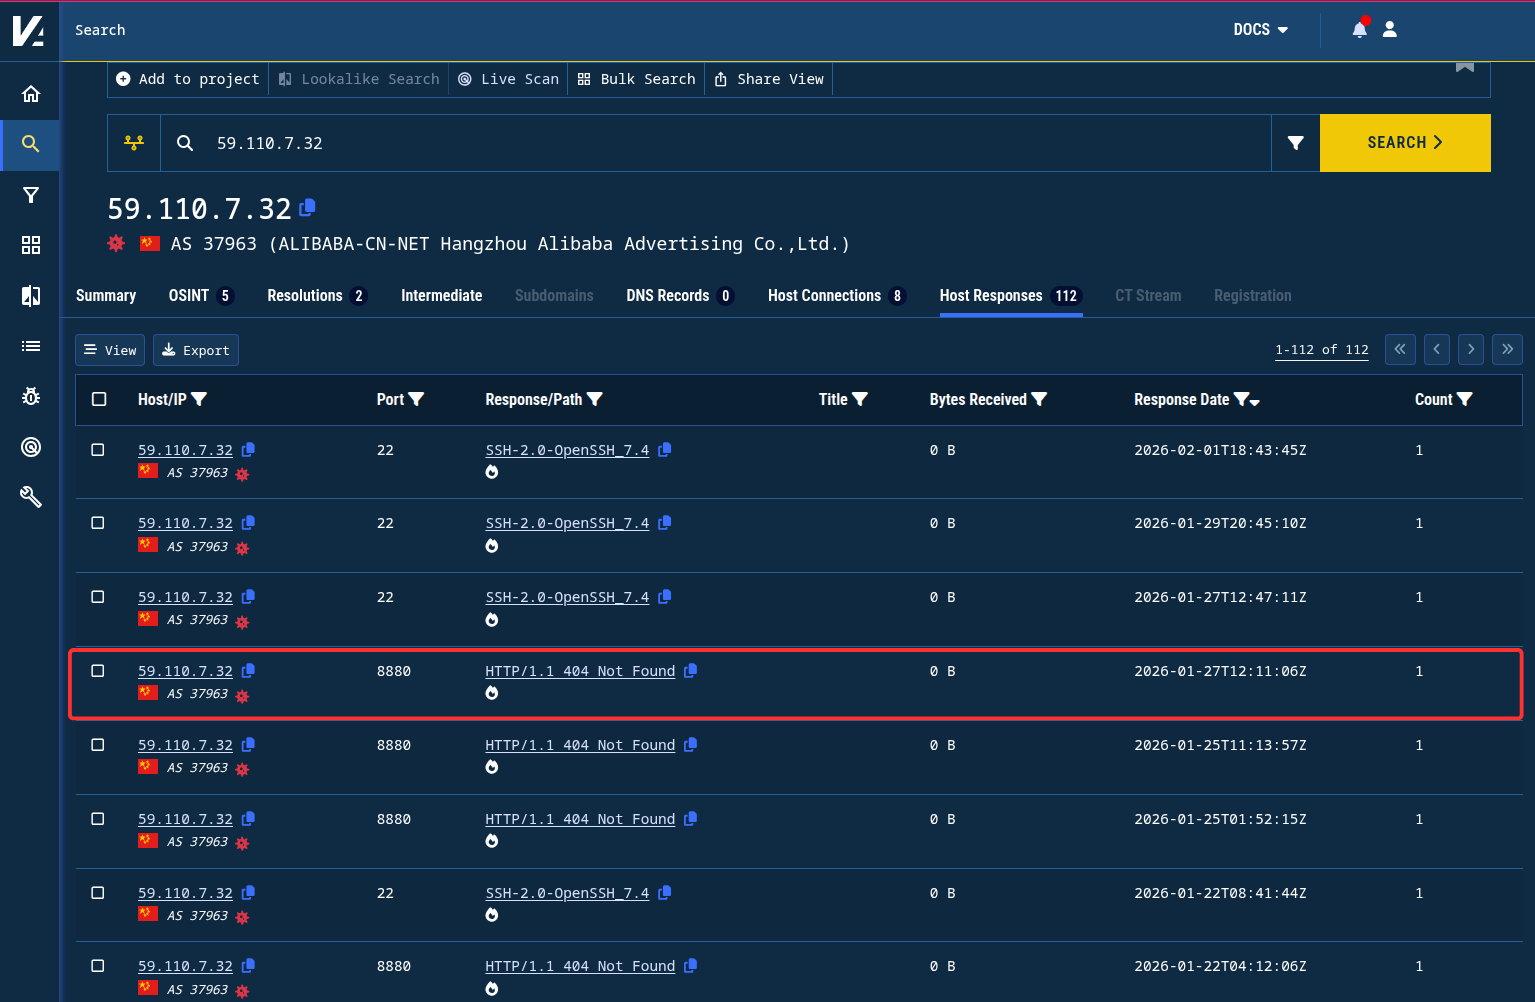Check the first SSH-2.0-OpenSSH_7.4 row checkbox
Viewport: 1535px width, 1002px height.
pyautogui.click(x=97, y=450)
